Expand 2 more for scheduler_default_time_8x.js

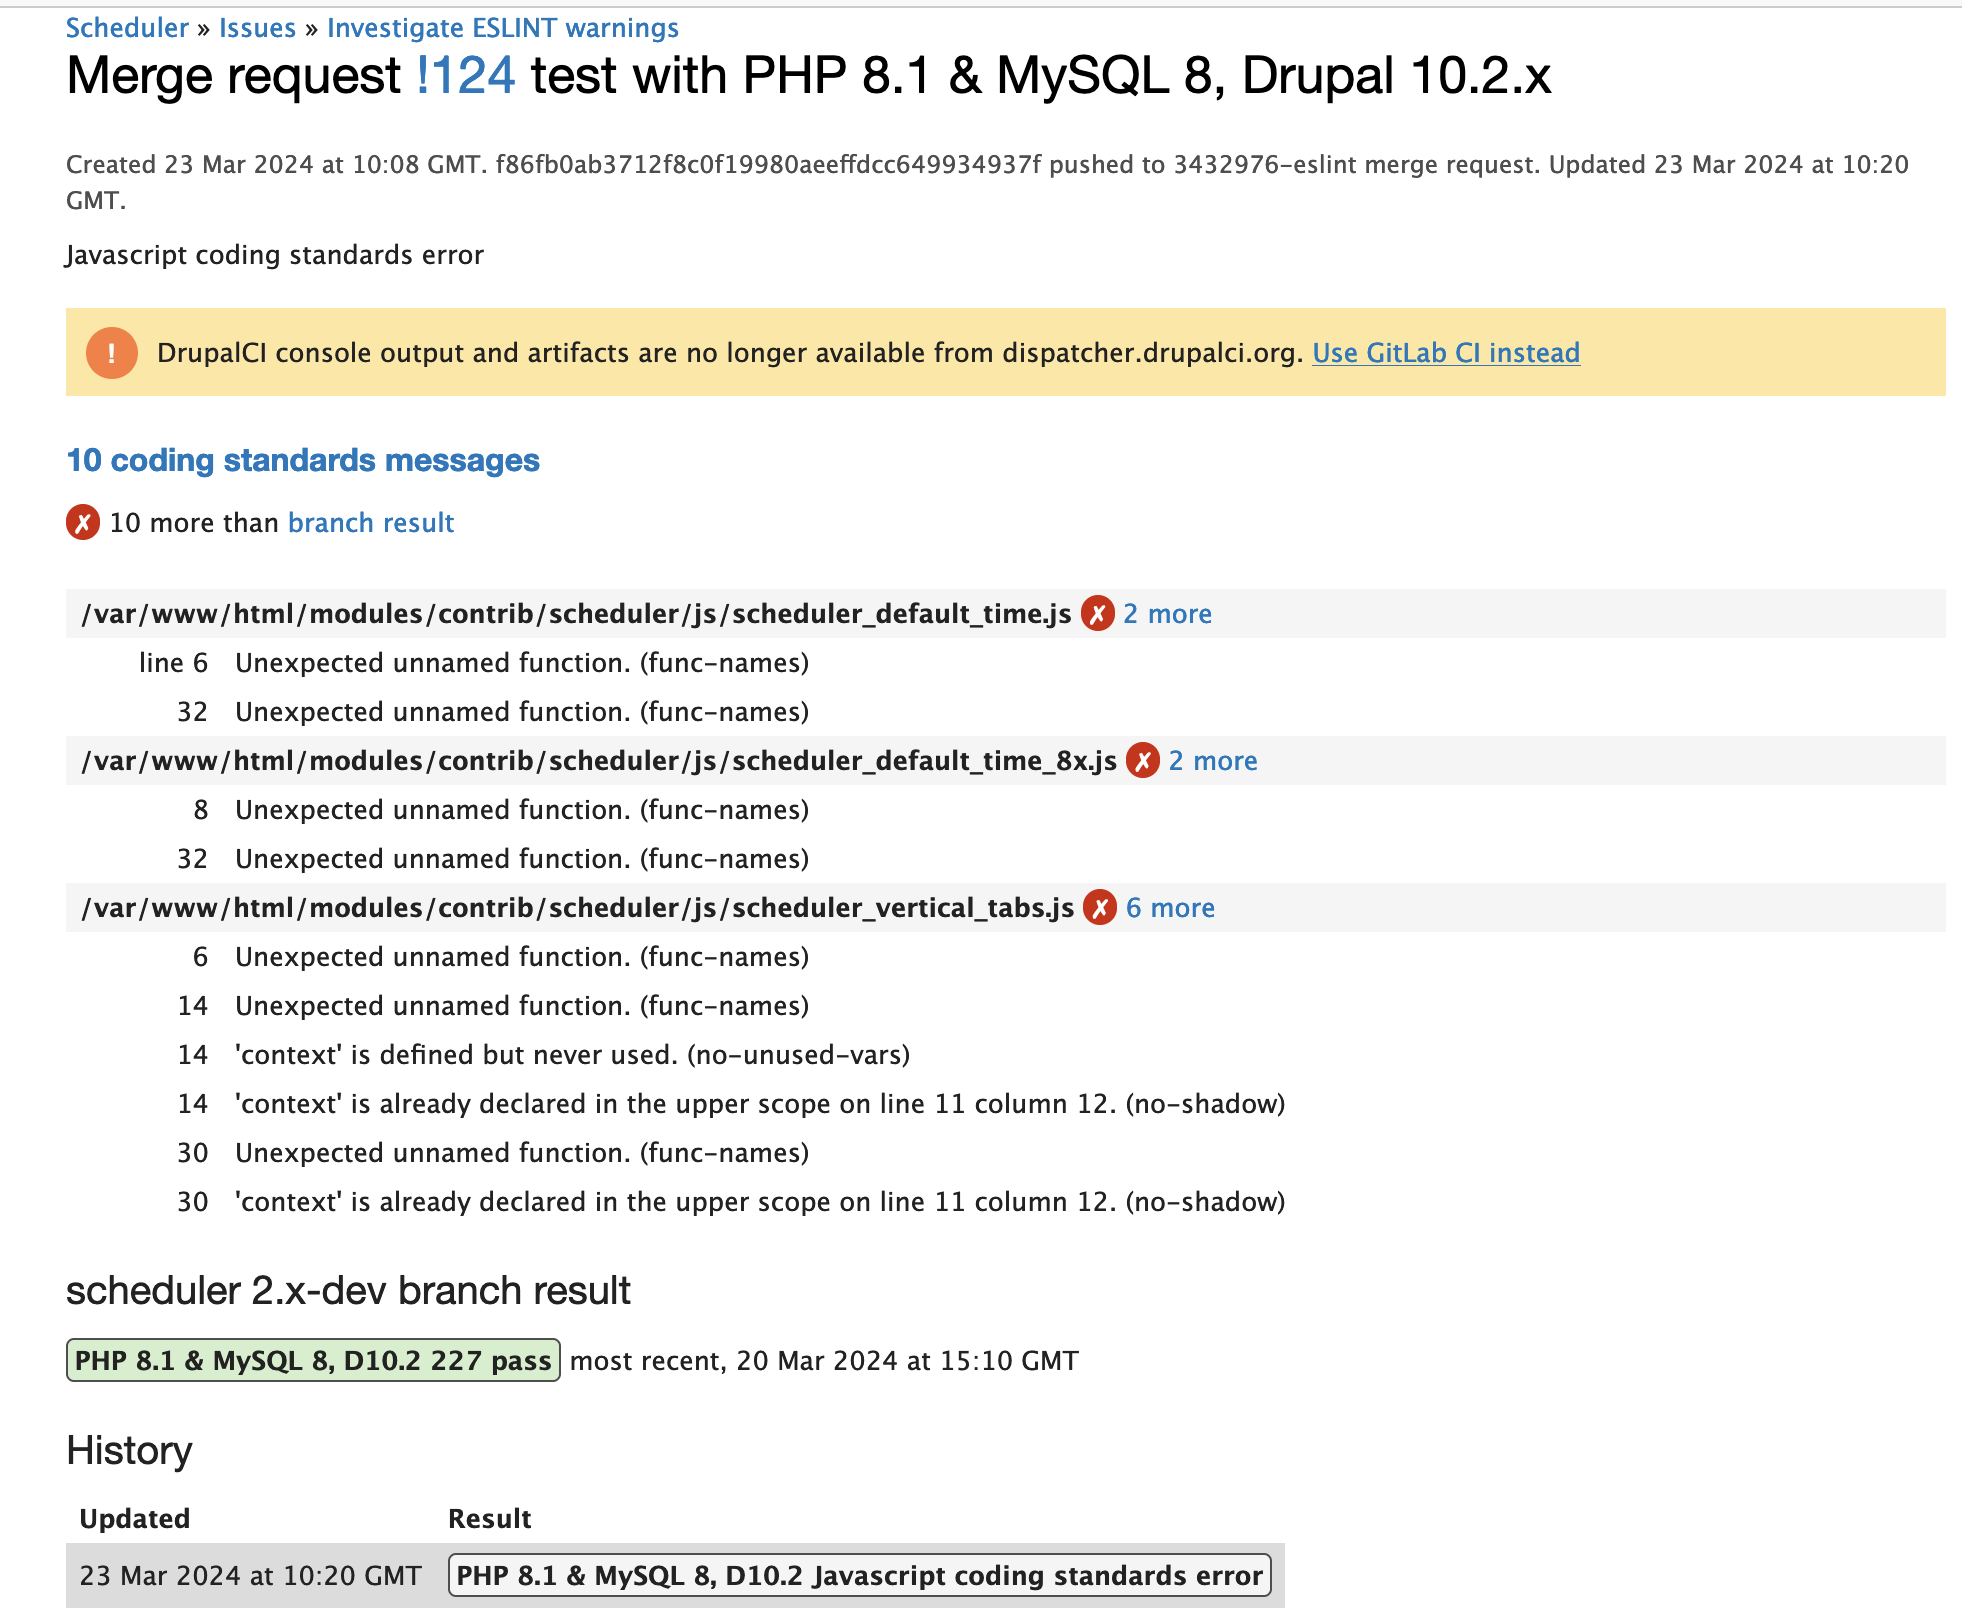(1213, 761)
